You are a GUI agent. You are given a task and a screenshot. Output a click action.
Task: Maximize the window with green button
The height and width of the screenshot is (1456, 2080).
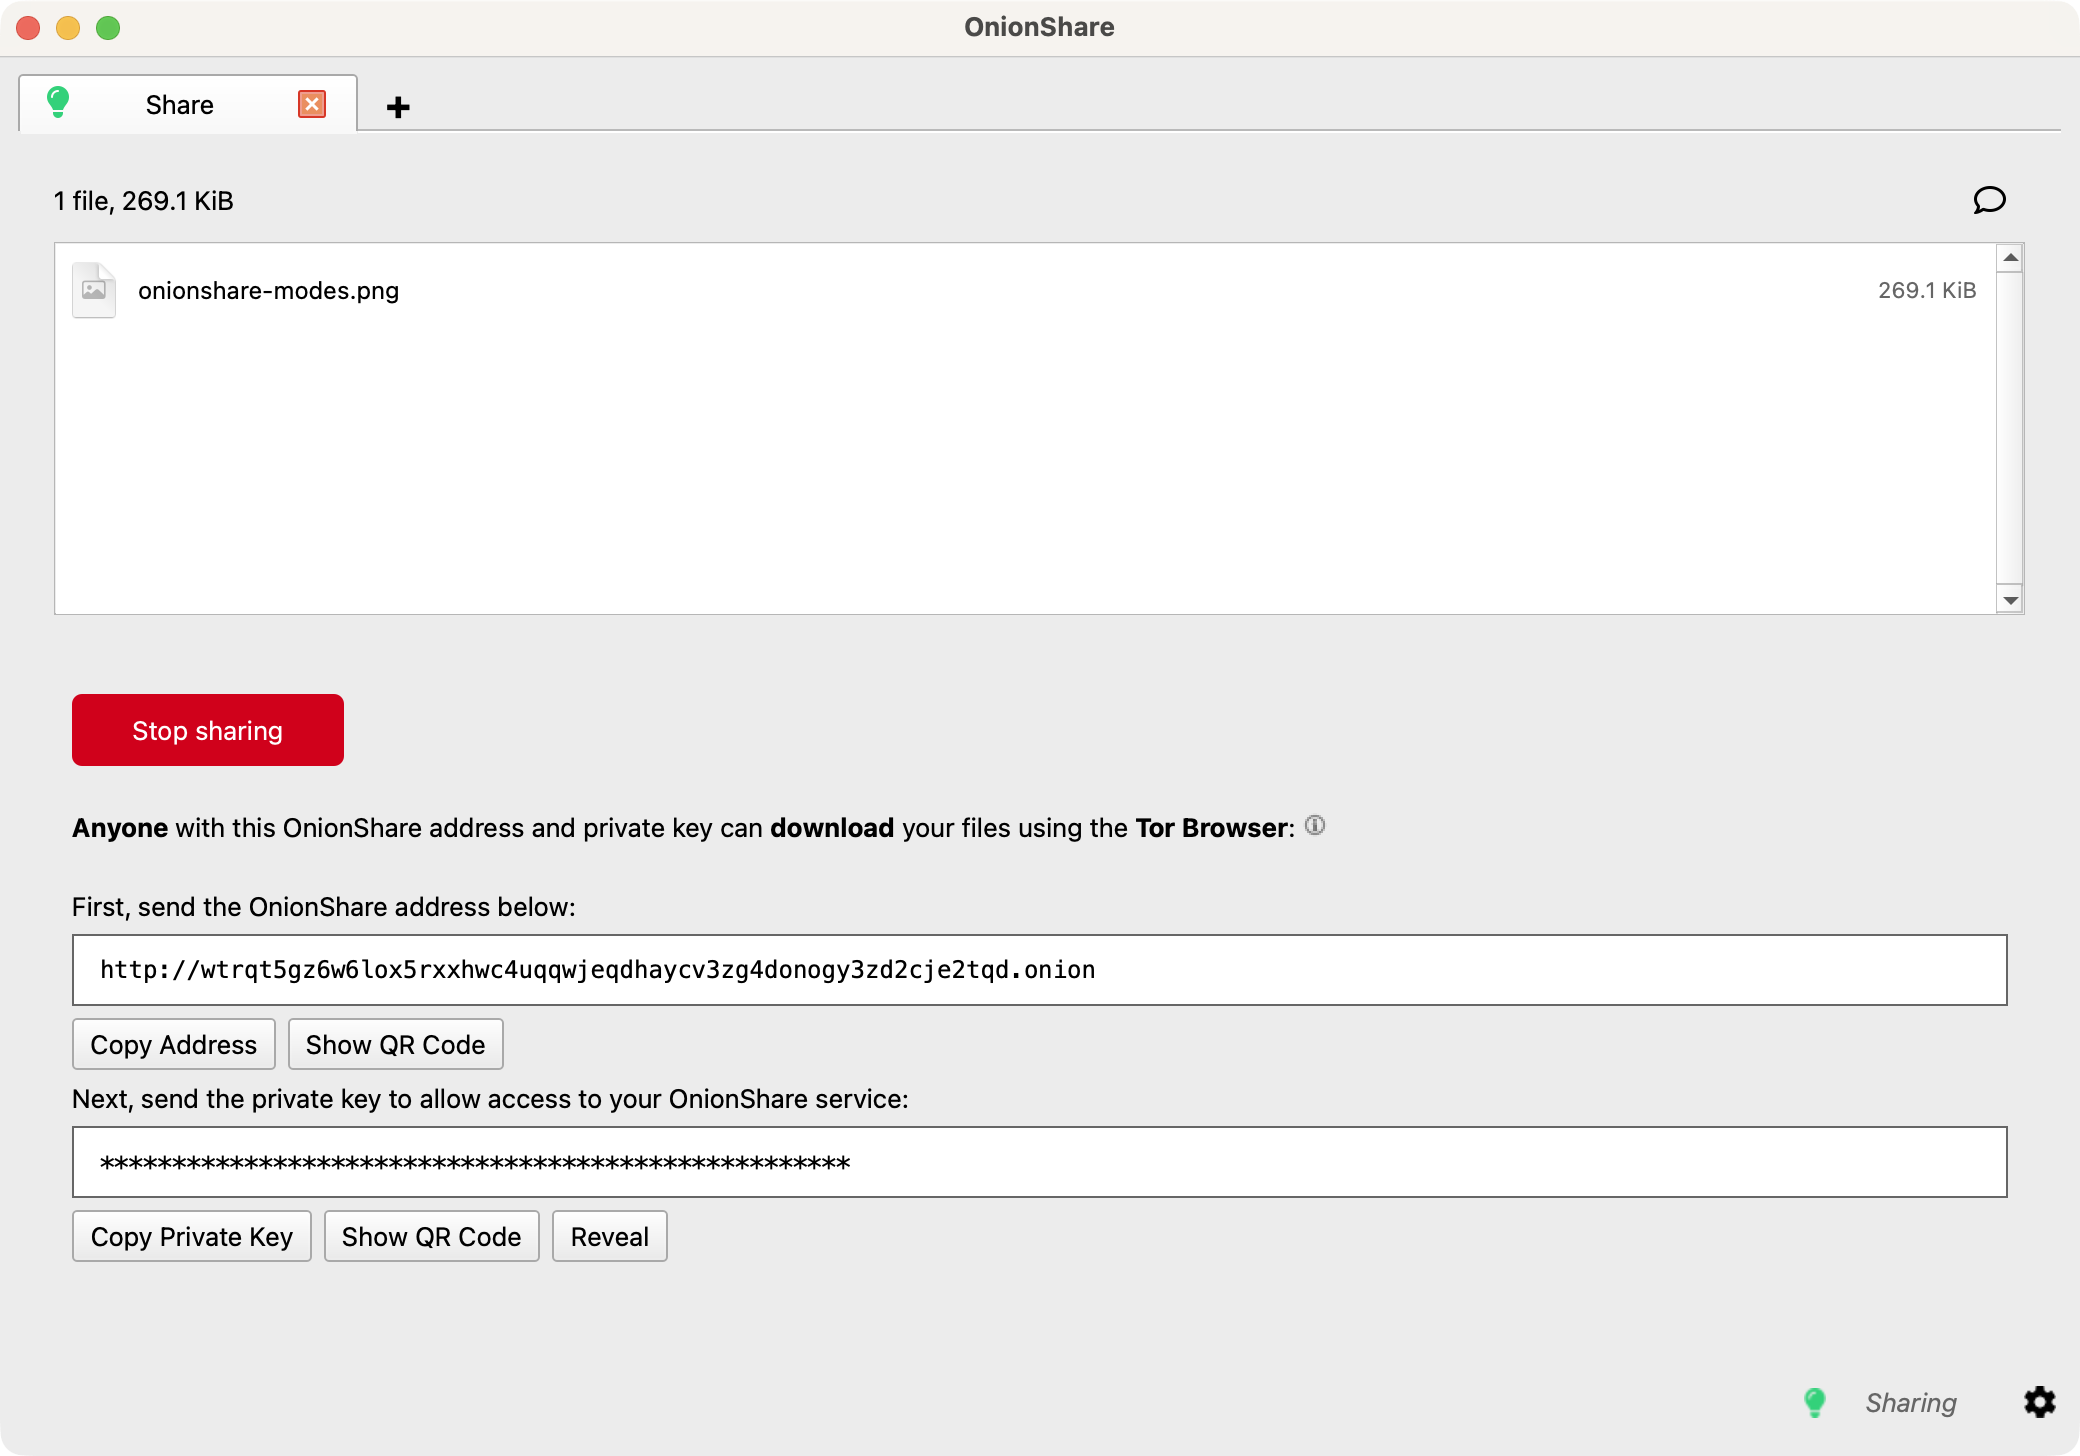click(x=108, y=28)
